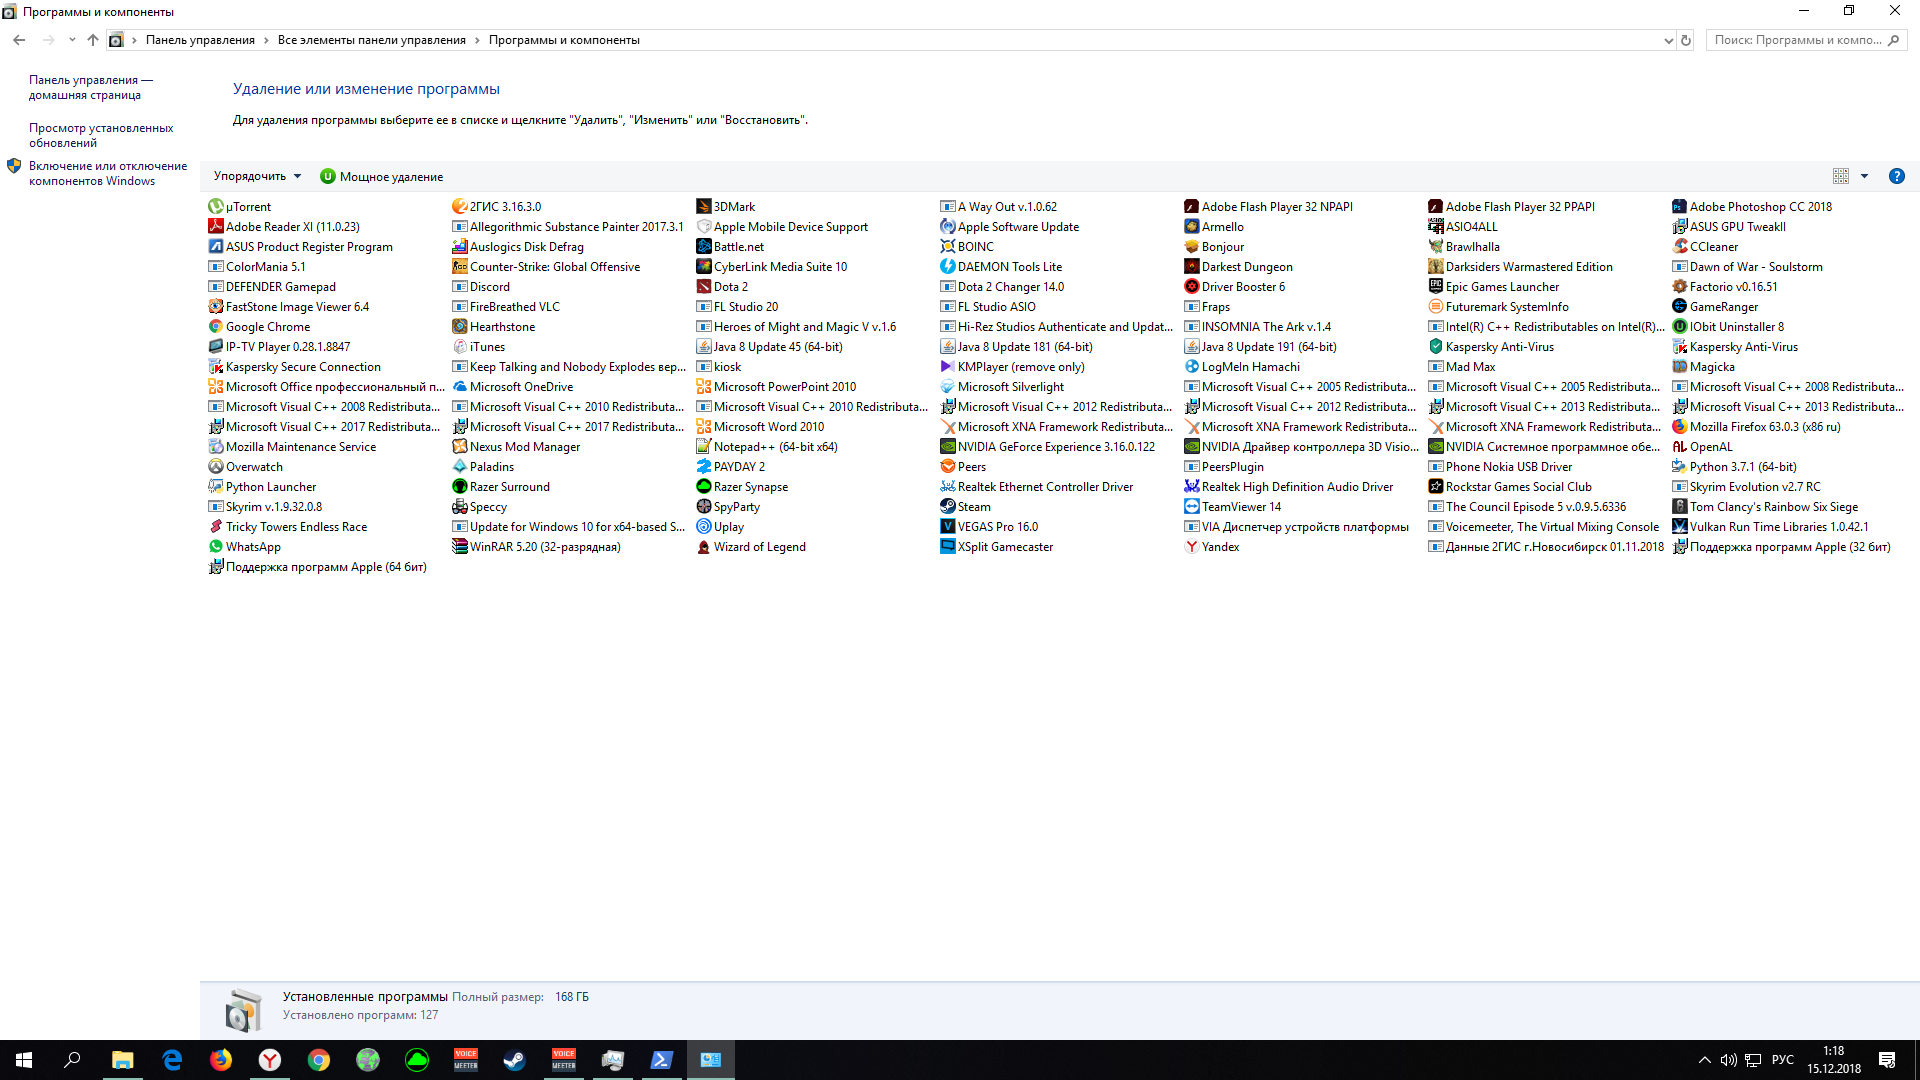Focus the Поиск: Программы и компоненты field
Screen dimensions: 1920x1080
[x=1806, y=40]
